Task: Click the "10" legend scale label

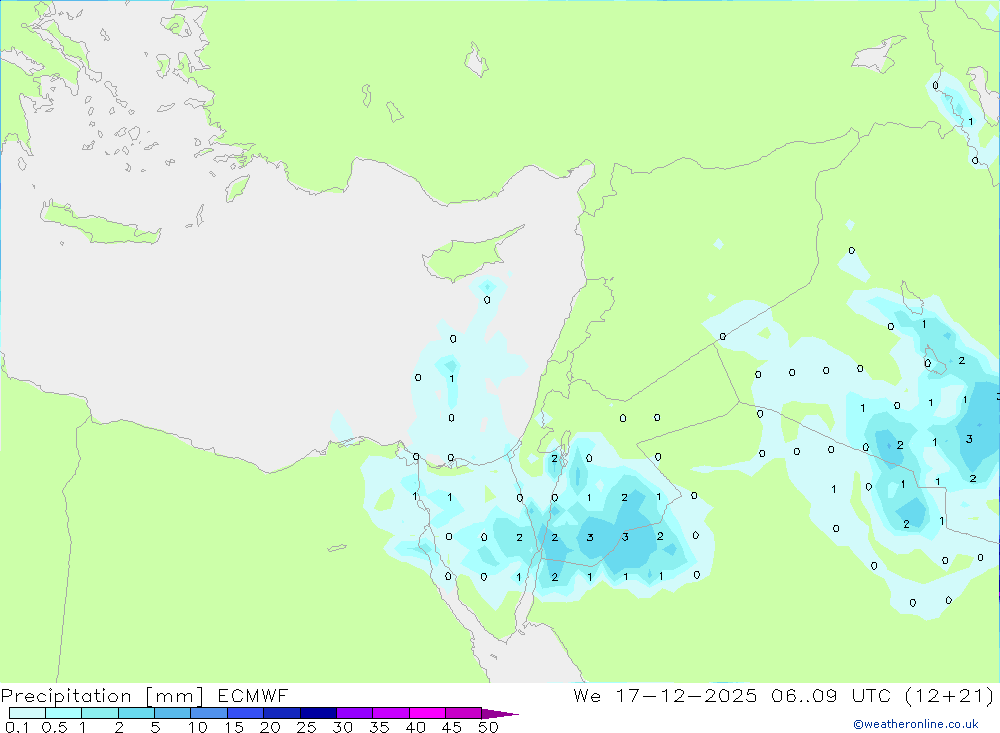Action: coord(198,727)
